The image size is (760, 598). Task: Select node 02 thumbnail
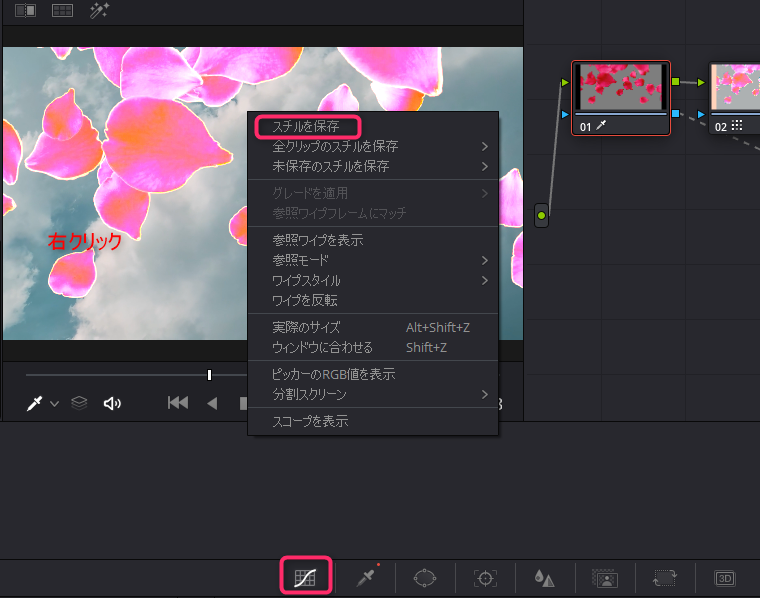pos(735,87)
